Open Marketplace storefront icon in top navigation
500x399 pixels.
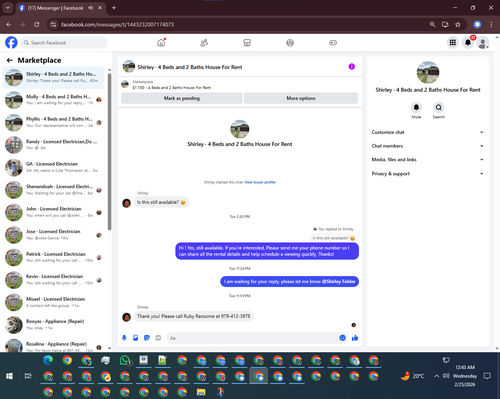click(247, 43)
